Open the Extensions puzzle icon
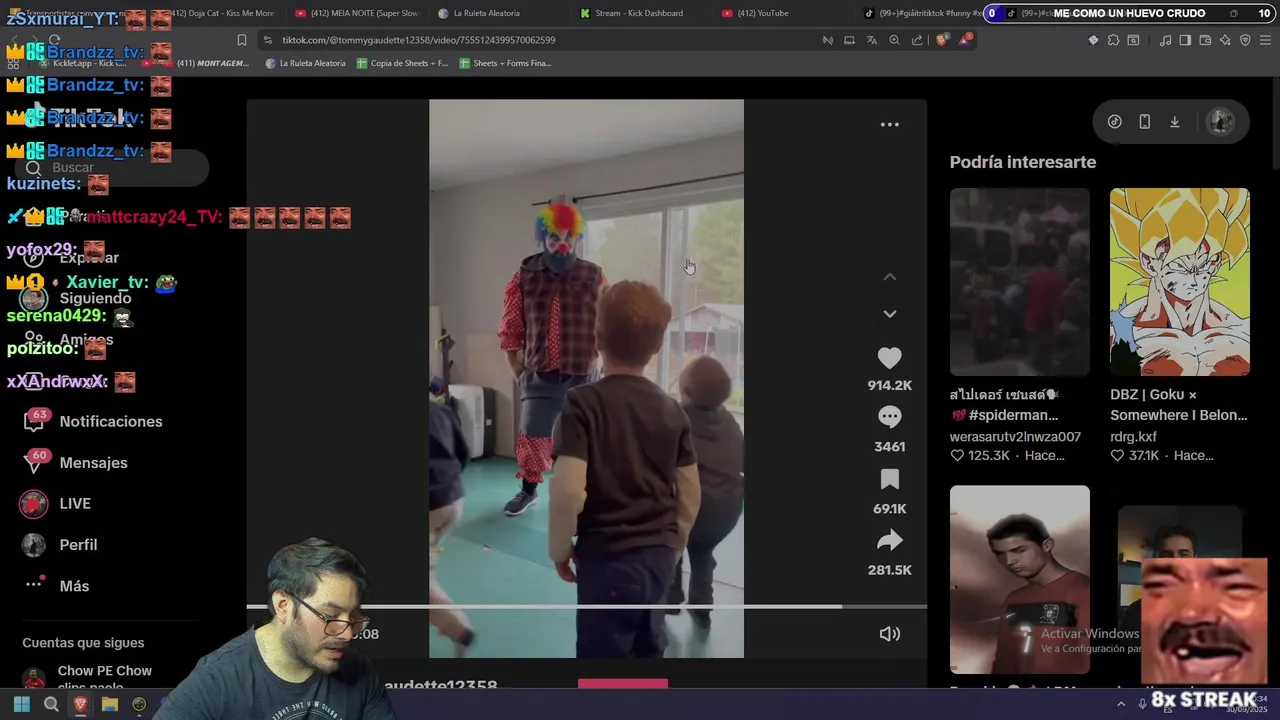 1113,40
